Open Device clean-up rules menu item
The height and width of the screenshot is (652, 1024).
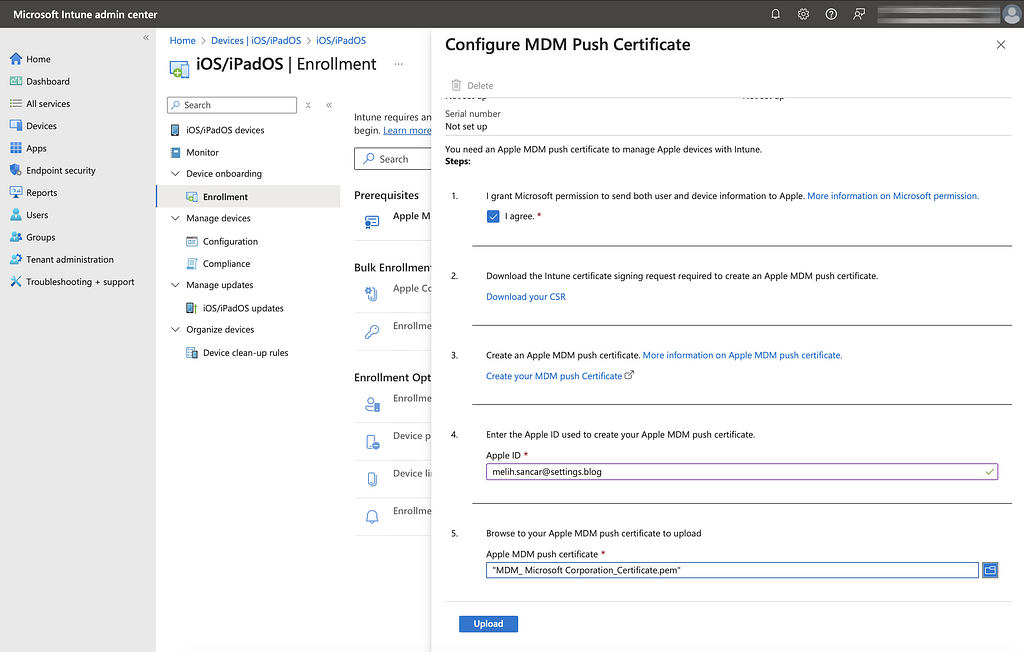(246, 353)
